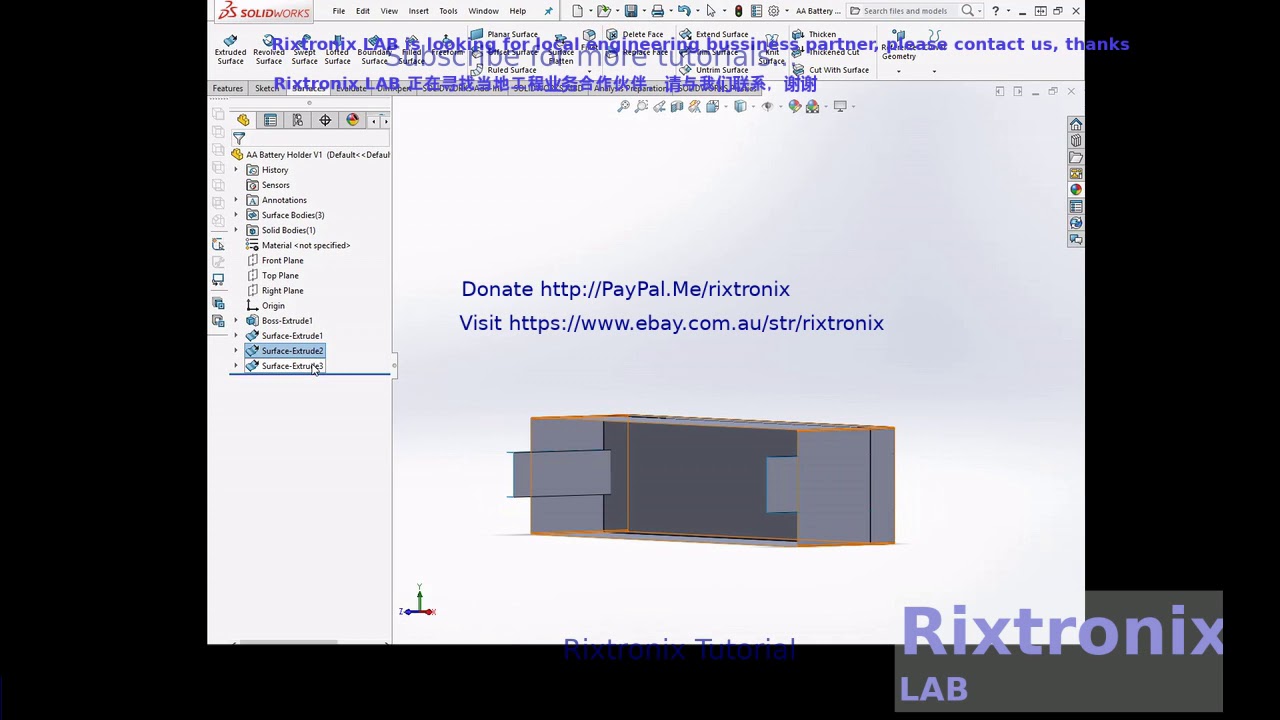Switch to the Features tab

tap(228, 88)
